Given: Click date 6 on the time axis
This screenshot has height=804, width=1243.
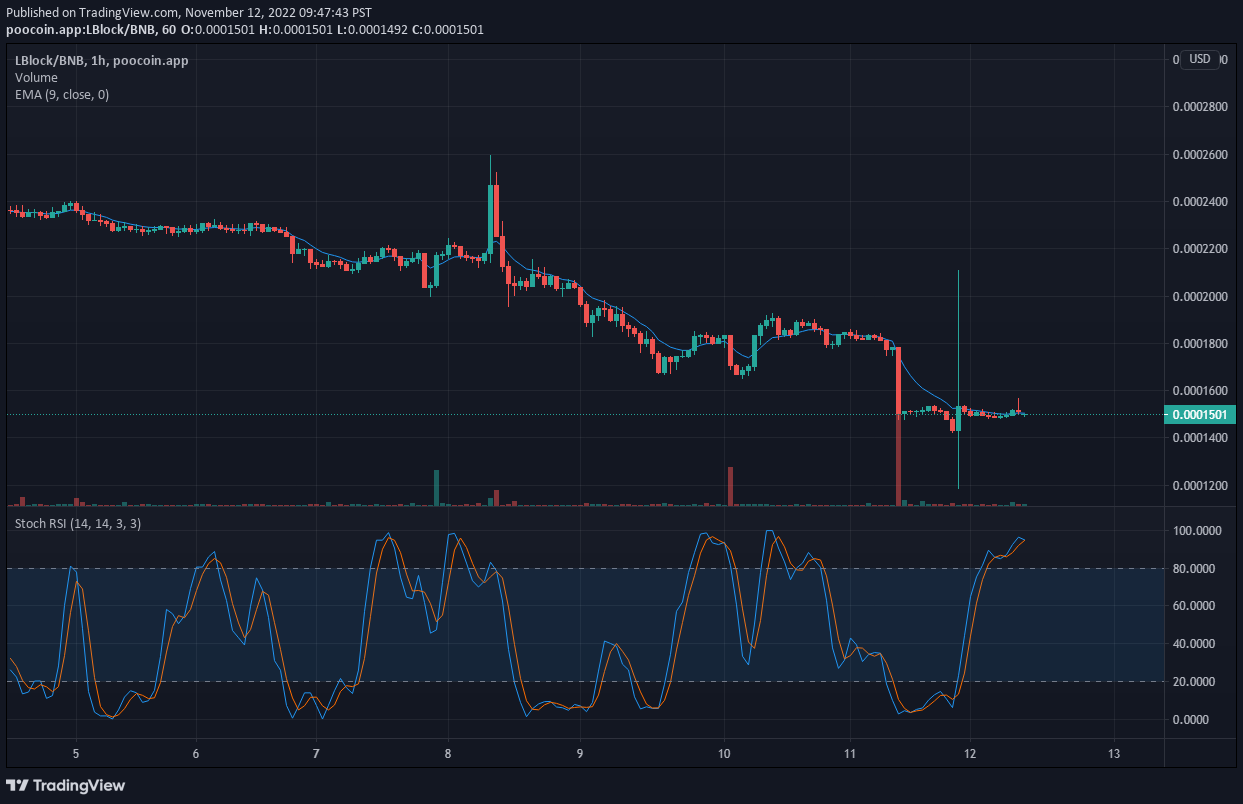Looking at the screenshot, I should (x=196, y=753).
